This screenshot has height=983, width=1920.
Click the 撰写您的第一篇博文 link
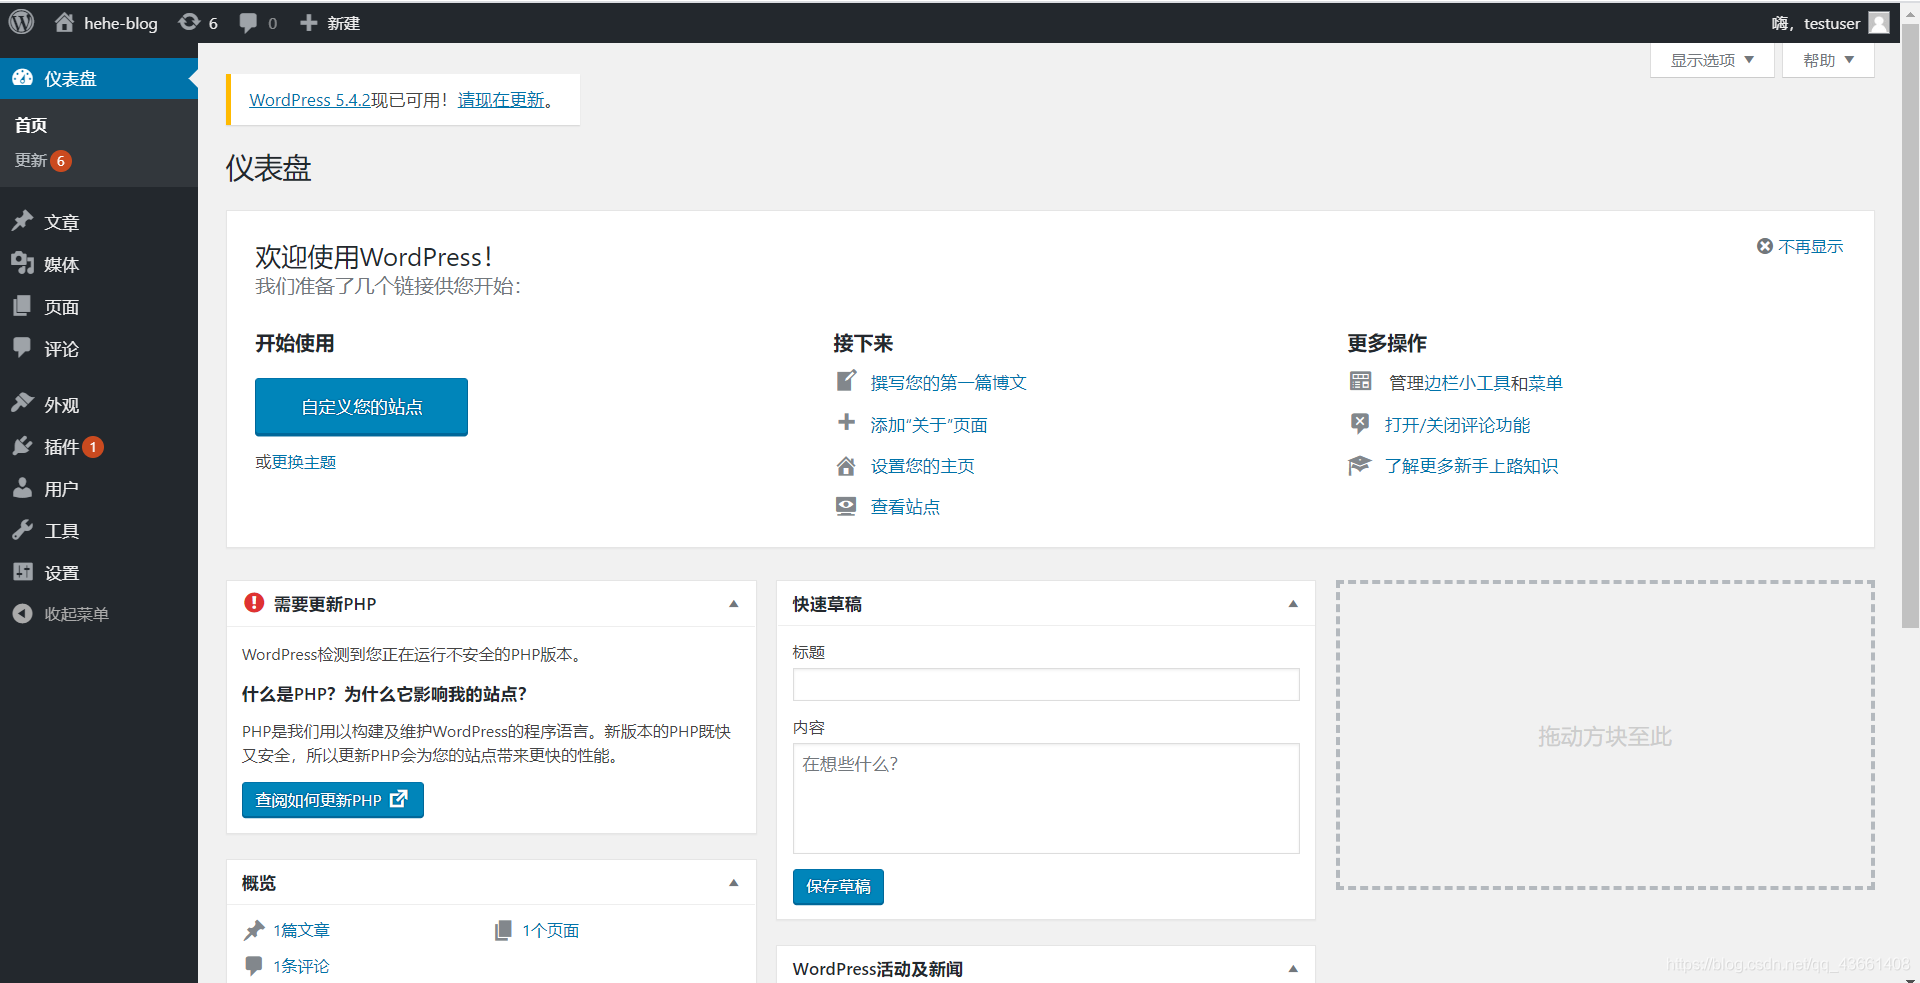(x=948, y=382)
